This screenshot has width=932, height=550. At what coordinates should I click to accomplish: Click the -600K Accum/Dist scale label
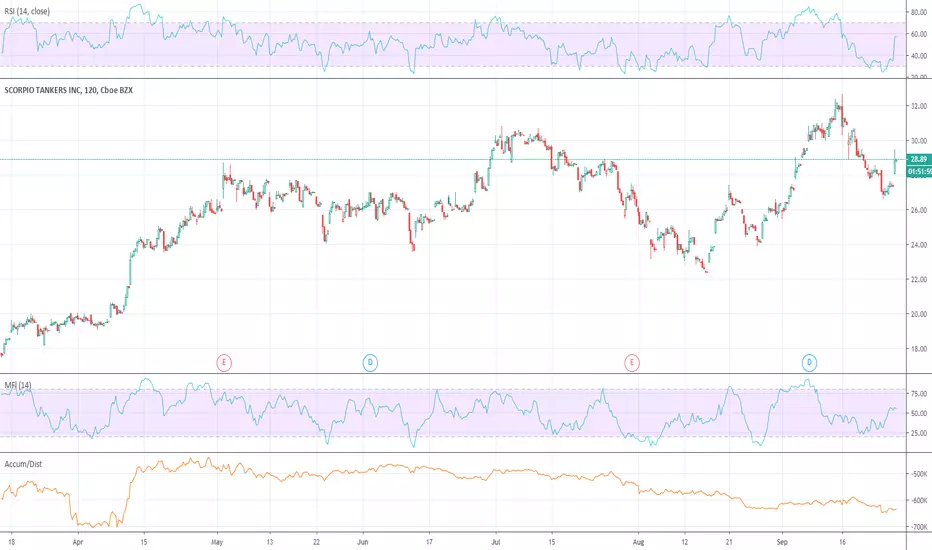(x=919, y=501)
